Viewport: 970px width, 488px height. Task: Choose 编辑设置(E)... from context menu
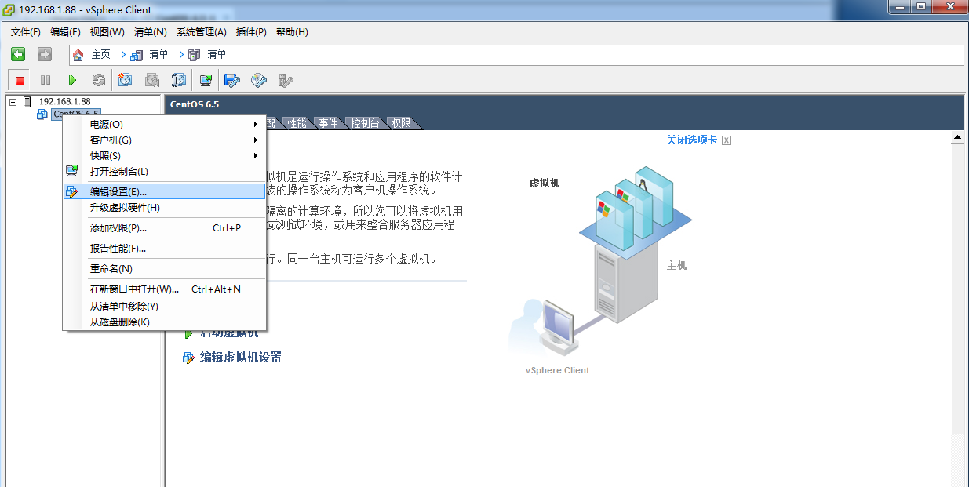click(165, 191)
